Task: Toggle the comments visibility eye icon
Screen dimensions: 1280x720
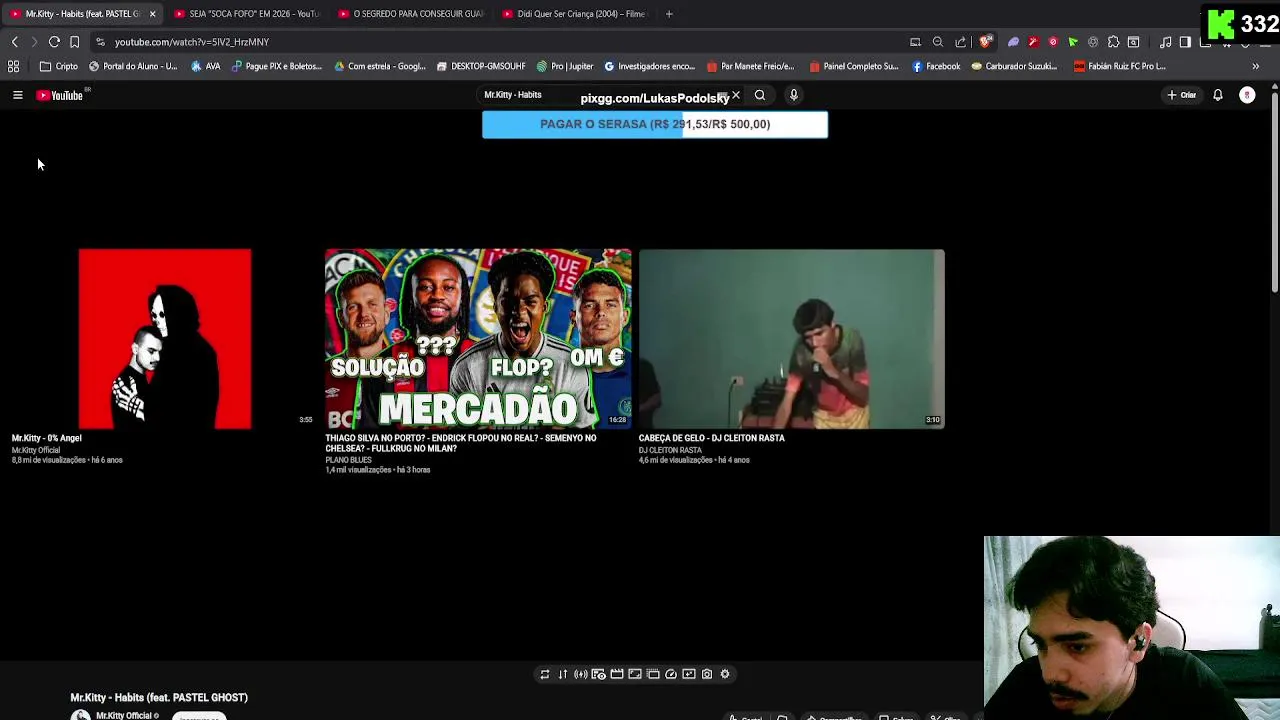Action: (x=599, y=674)
